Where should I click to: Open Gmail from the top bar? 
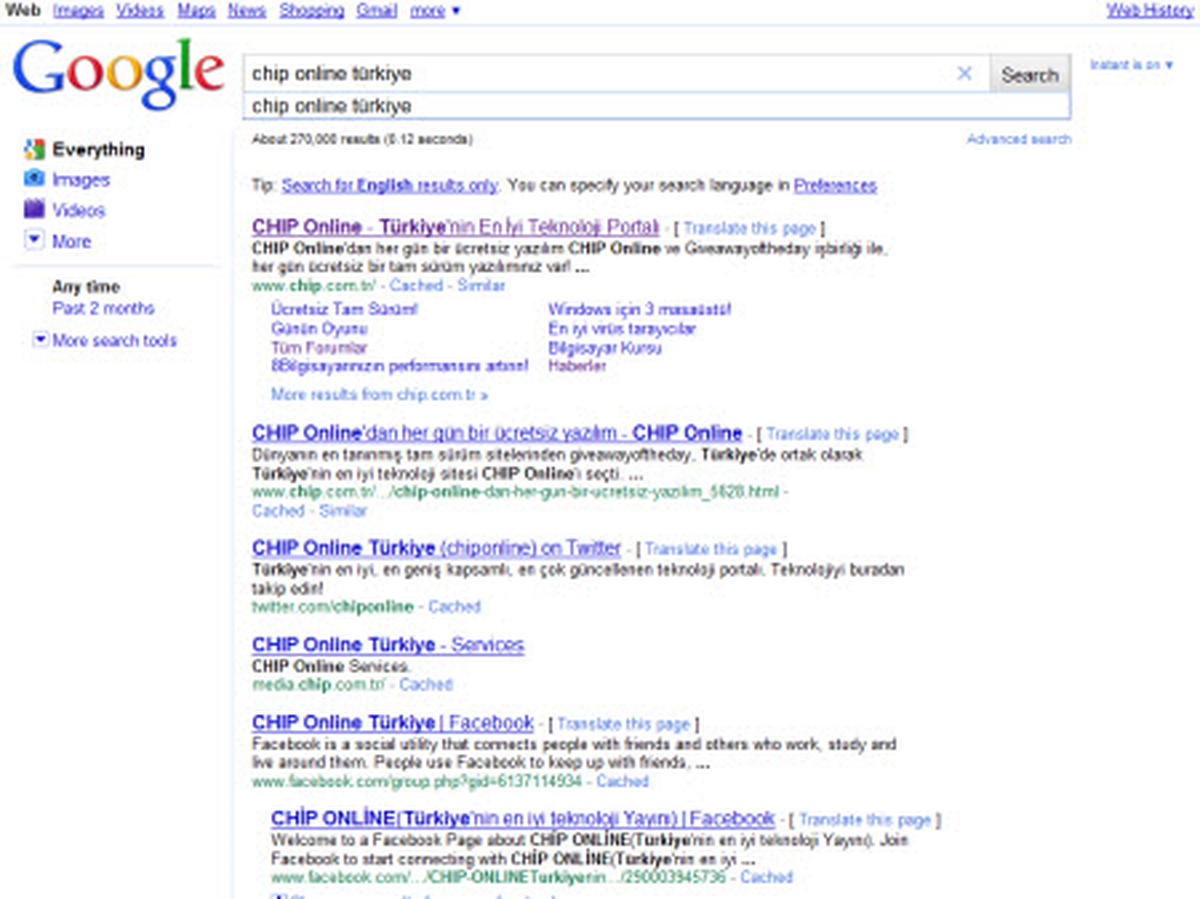375,10
